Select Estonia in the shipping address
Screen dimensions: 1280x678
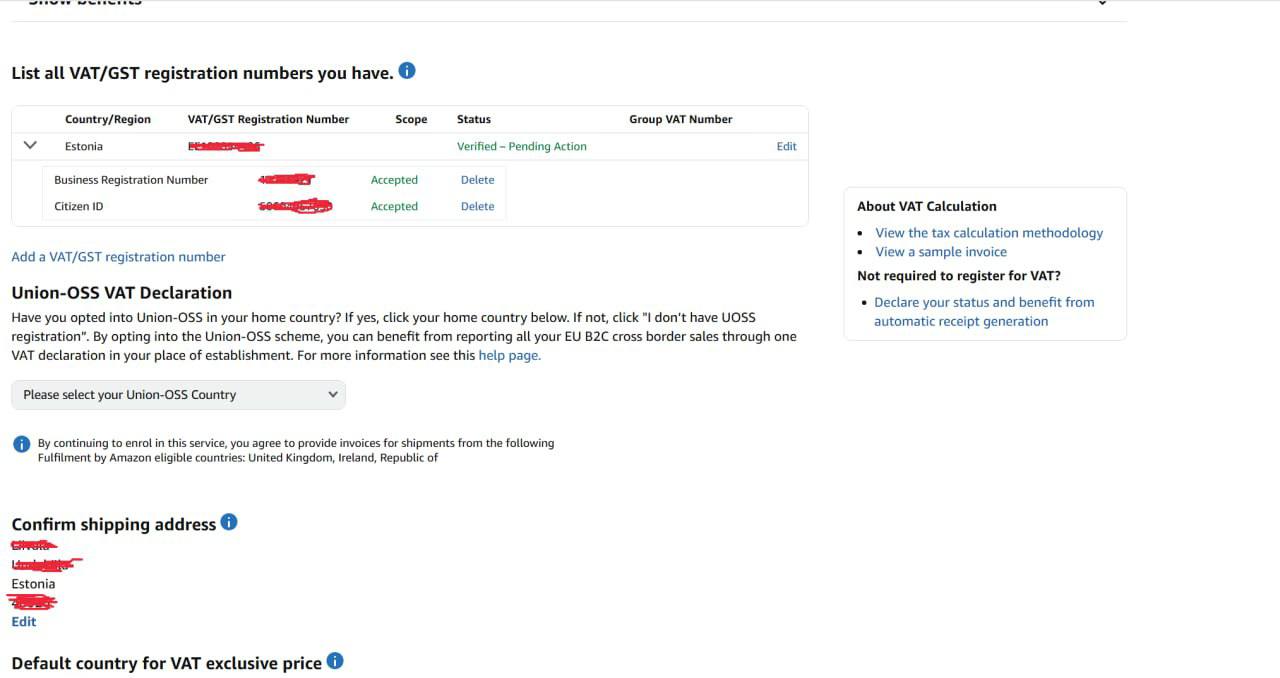click(33, 584)
